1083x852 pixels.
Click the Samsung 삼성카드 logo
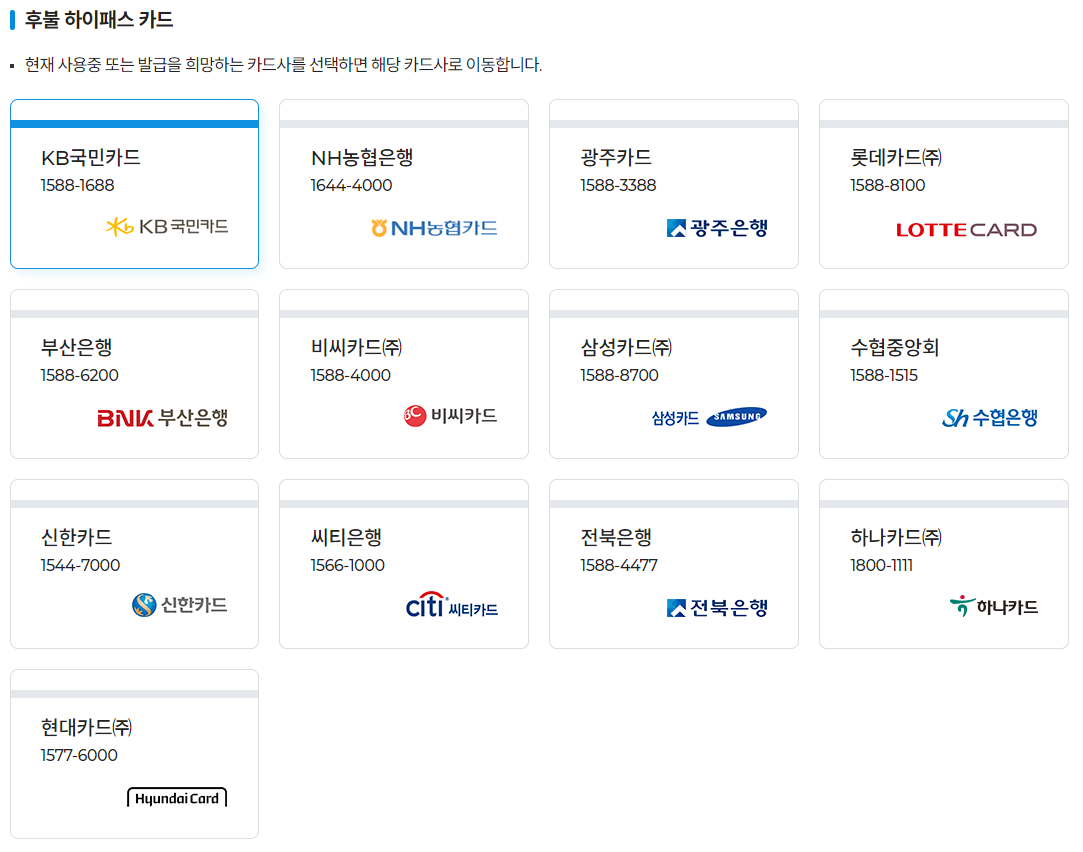[709, 417]
